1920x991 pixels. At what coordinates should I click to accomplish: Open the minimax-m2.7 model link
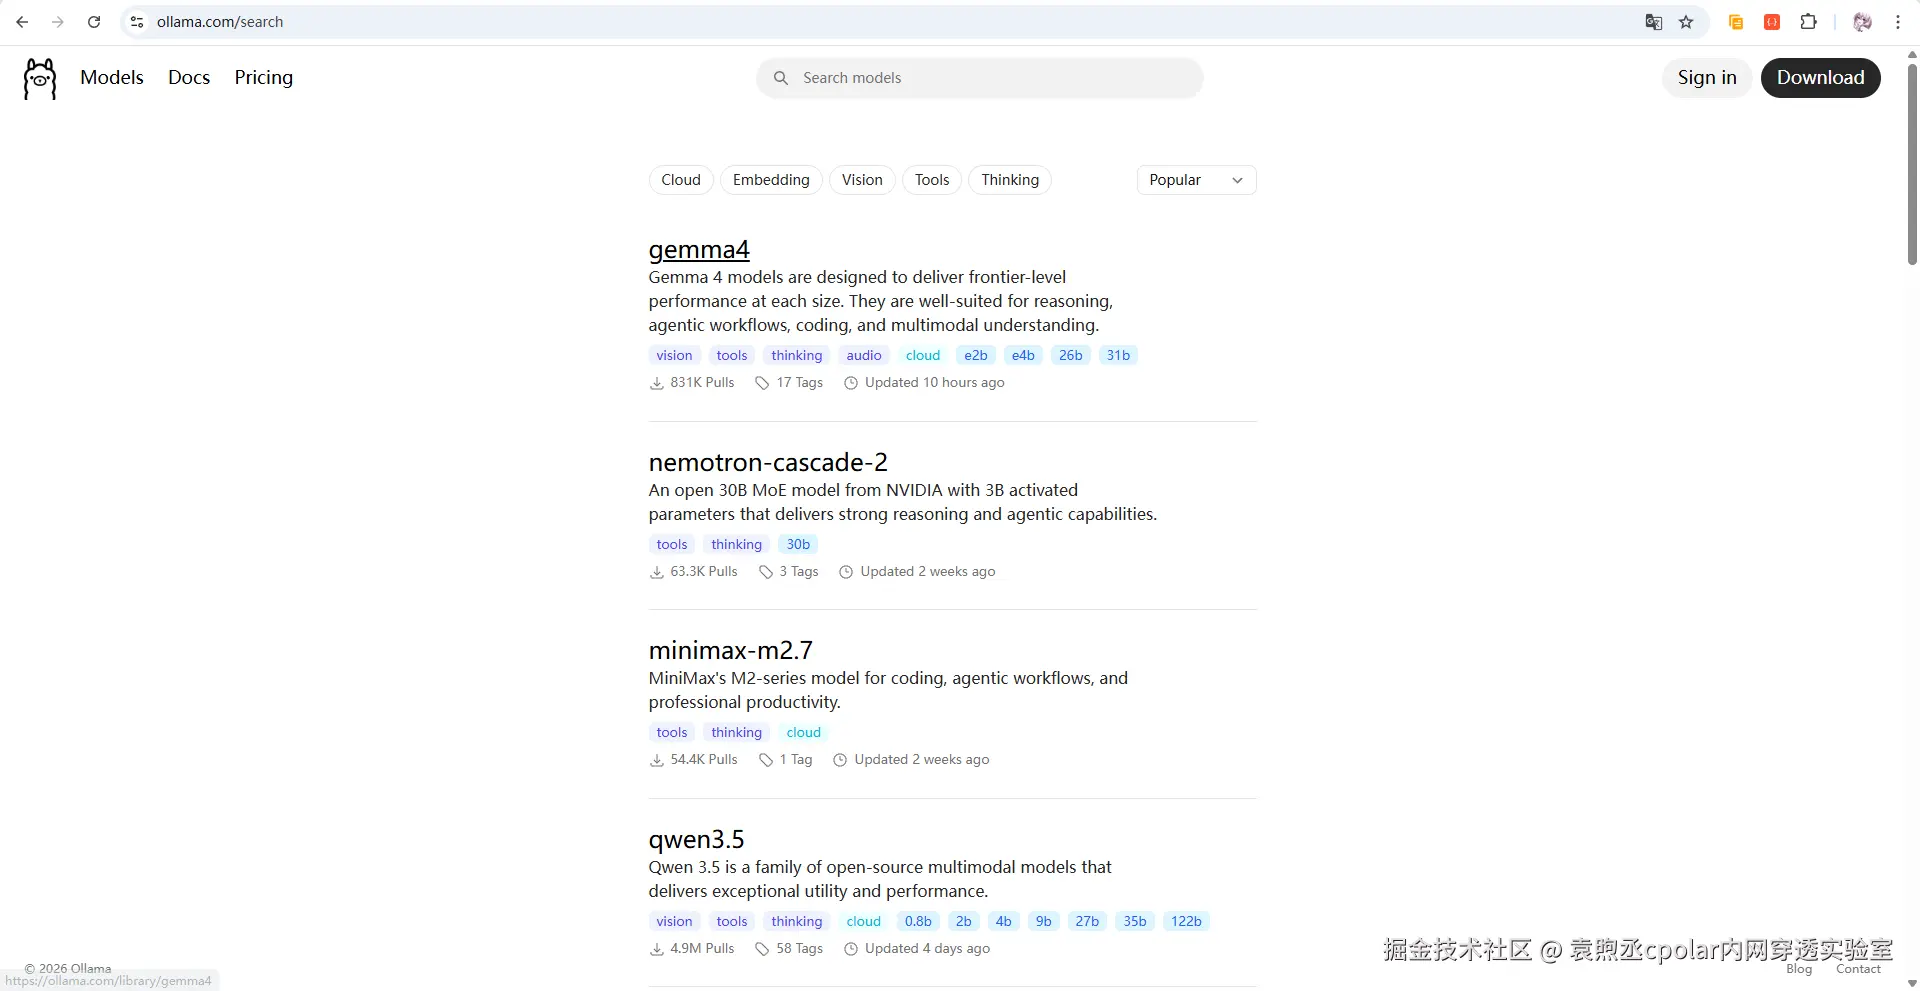click(731, 651)
